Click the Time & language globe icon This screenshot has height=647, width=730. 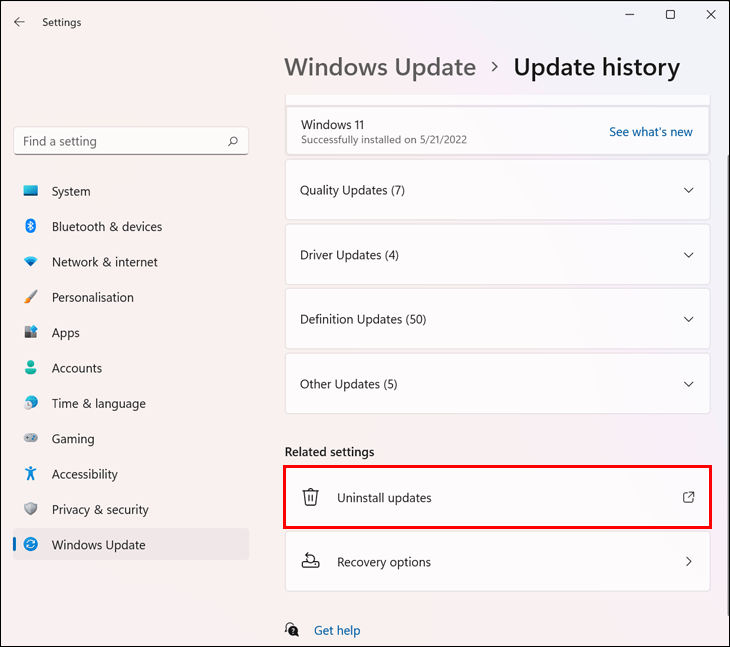(x=31, y=403)
